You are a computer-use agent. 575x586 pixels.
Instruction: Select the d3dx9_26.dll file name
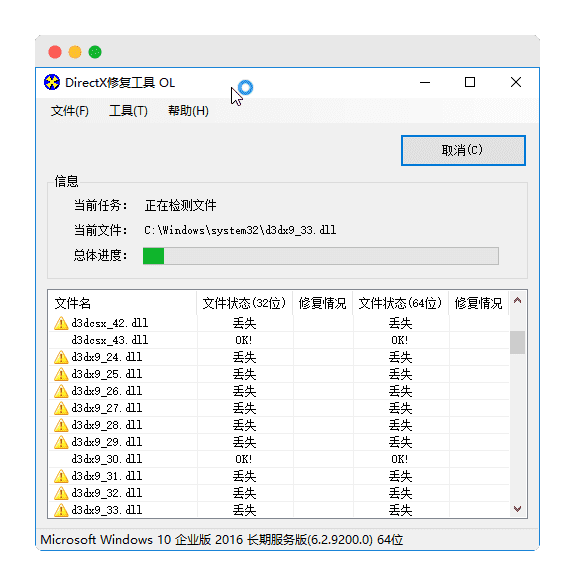(x=107, y=391)
